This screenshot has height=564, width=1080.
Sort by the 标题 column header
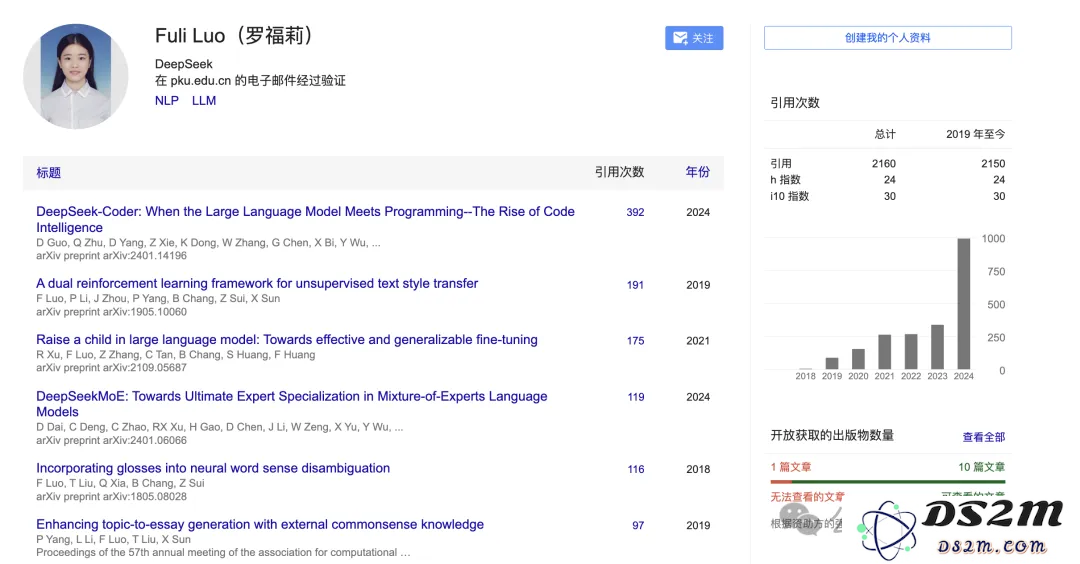[48, 173]
